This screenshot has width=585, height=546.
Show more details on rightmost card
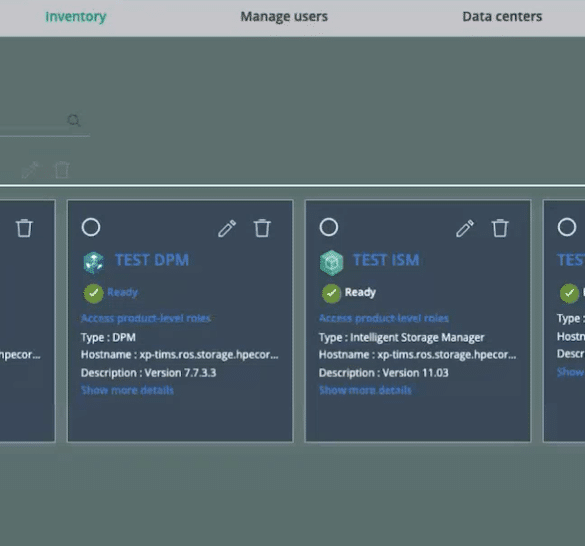570,372
